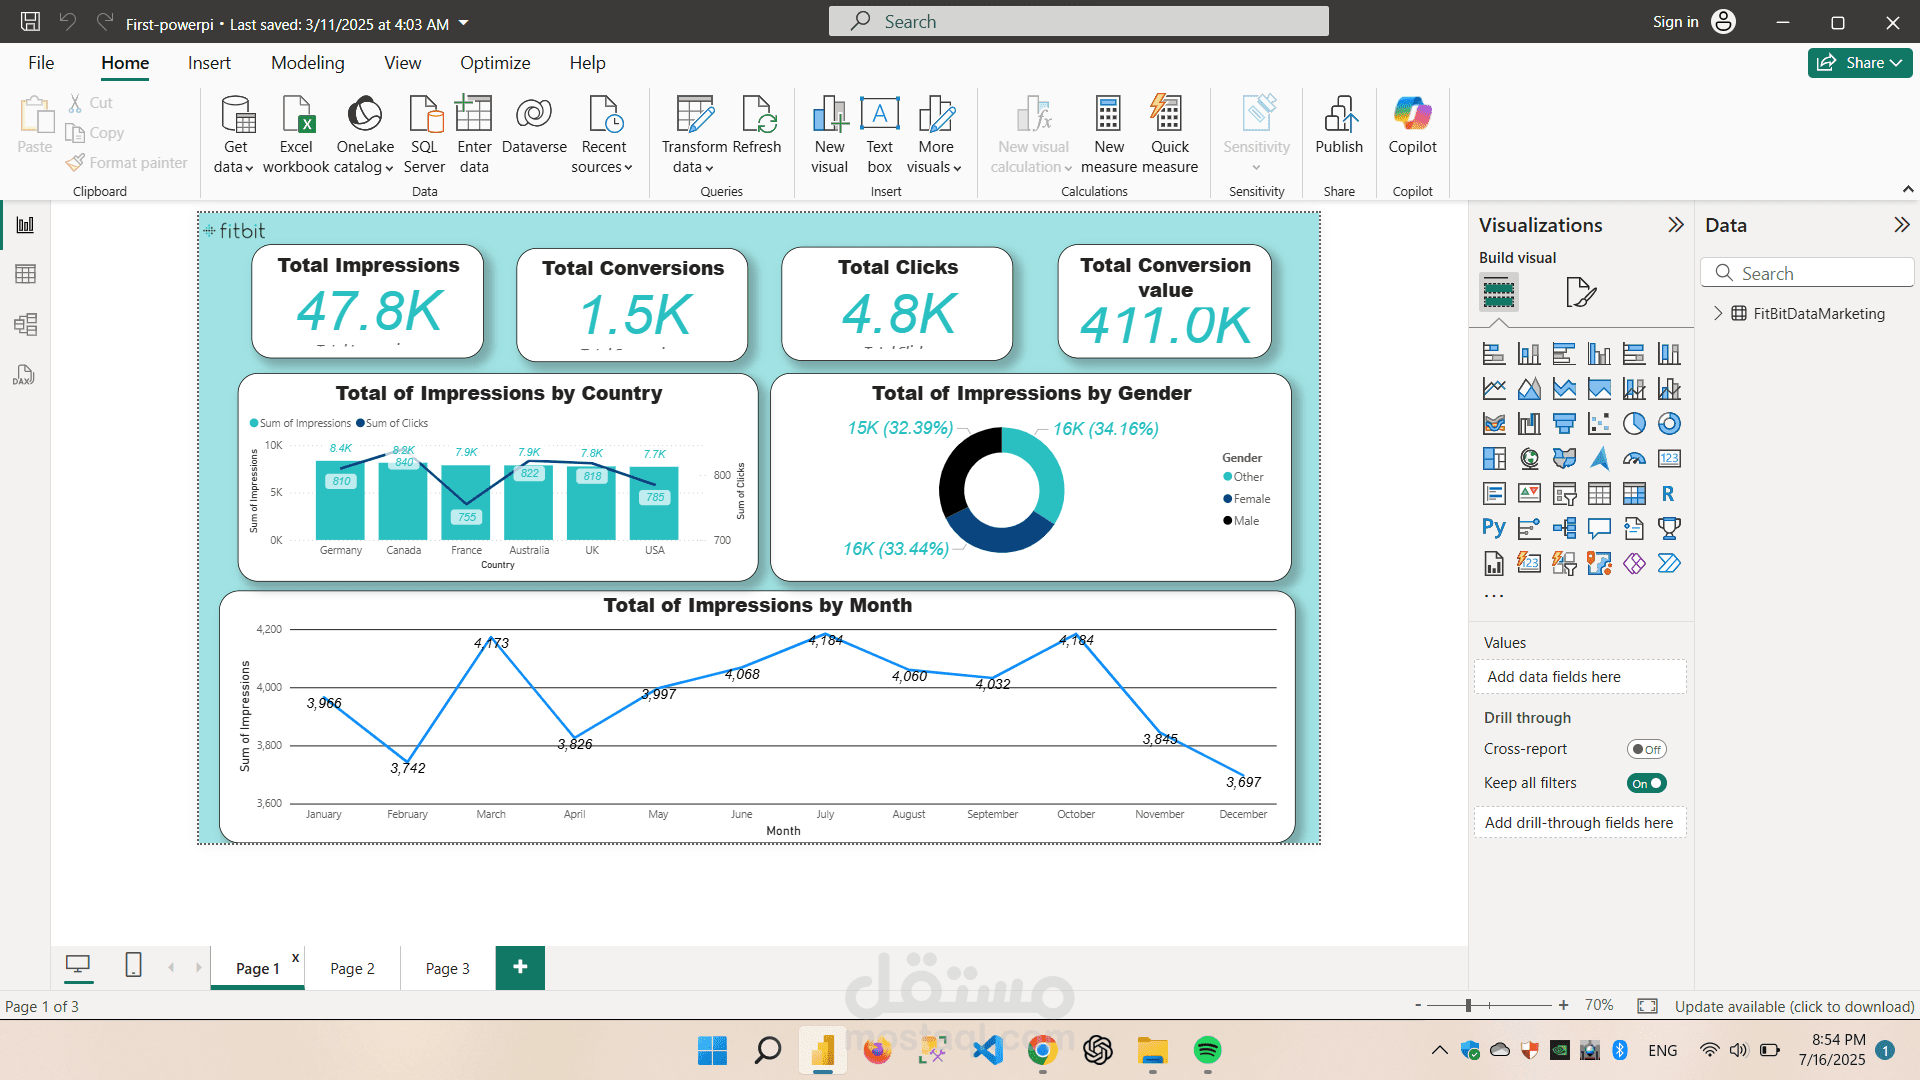
Task: Insert a Text box from ribbon
Action: [x=879, y=134]
